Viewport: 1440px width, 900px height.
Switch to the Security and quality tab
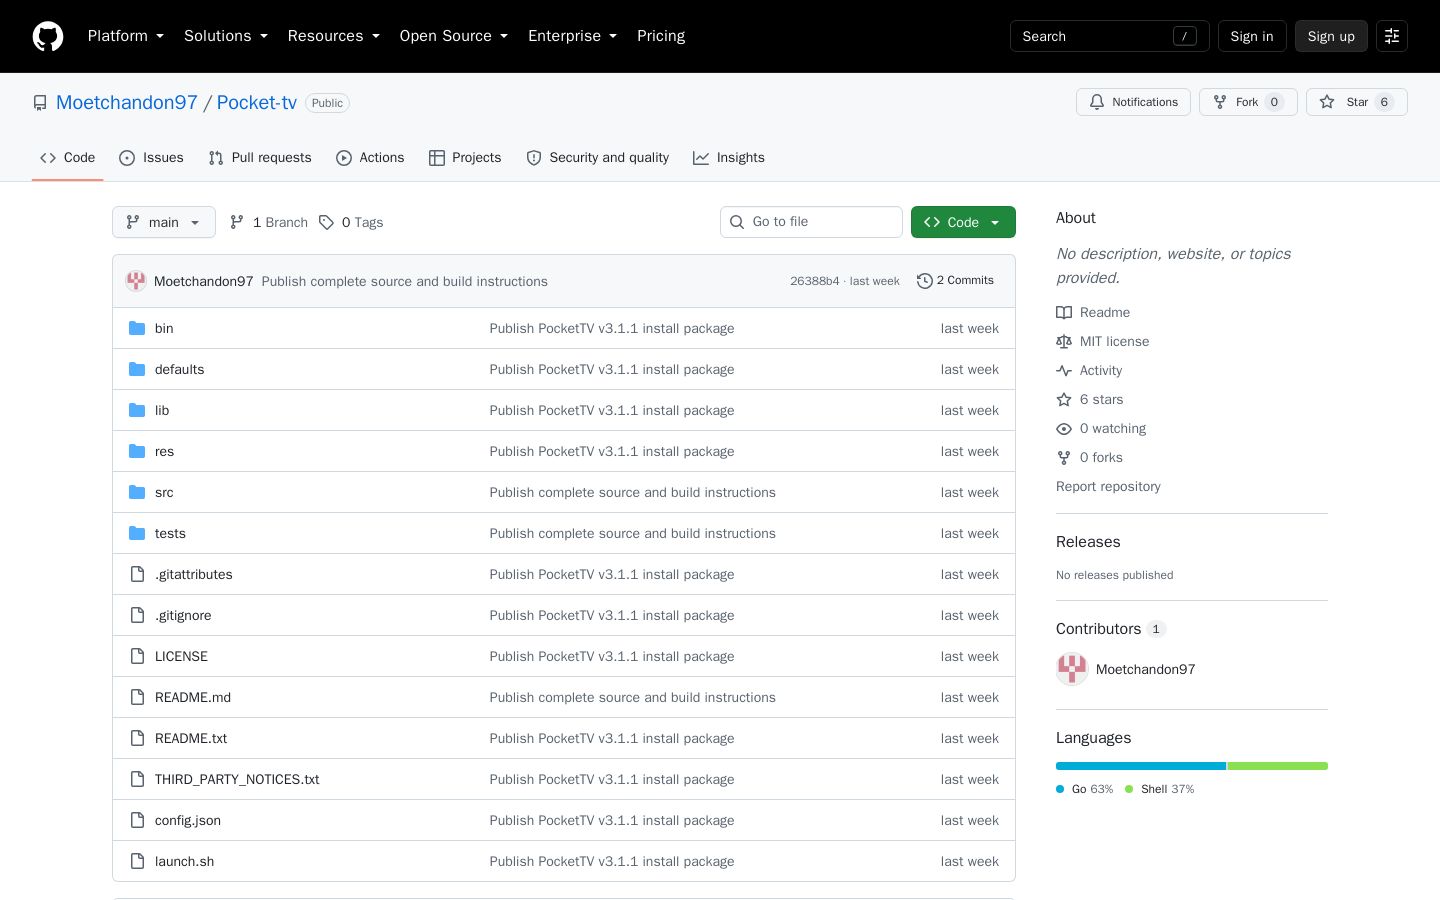[x=598, y=158]
